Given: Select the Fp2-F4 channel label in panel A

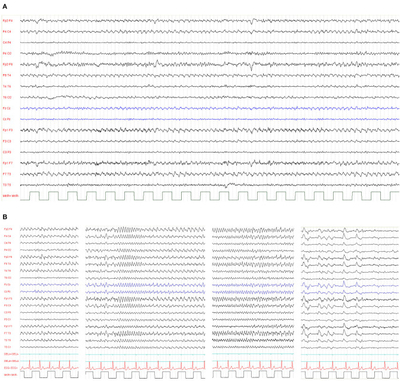Looking at the screenshot, I should click(8, 21).
